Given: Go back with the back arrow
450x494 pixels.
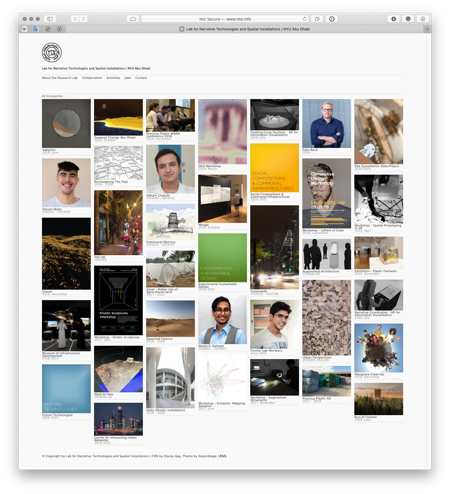Looking at the screenshot, I should [75, 19].
